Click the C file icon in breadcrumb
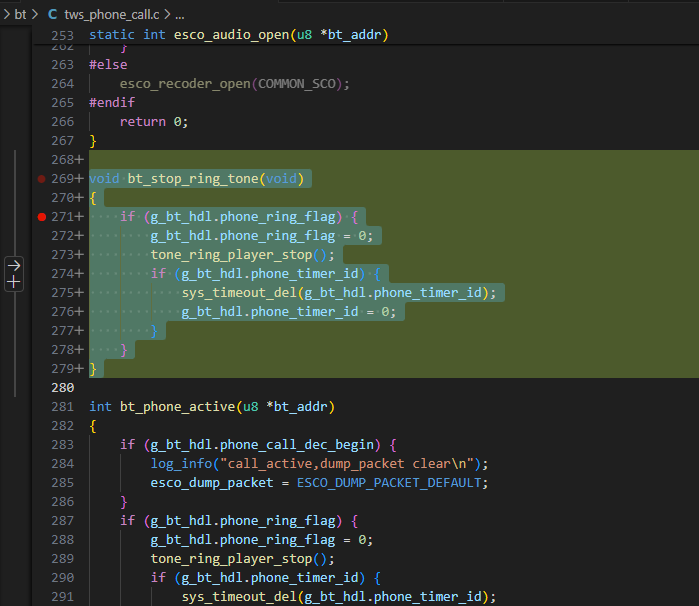Viewport: 699px width, 606px height. pyautogui.click(x=53, y=14)
